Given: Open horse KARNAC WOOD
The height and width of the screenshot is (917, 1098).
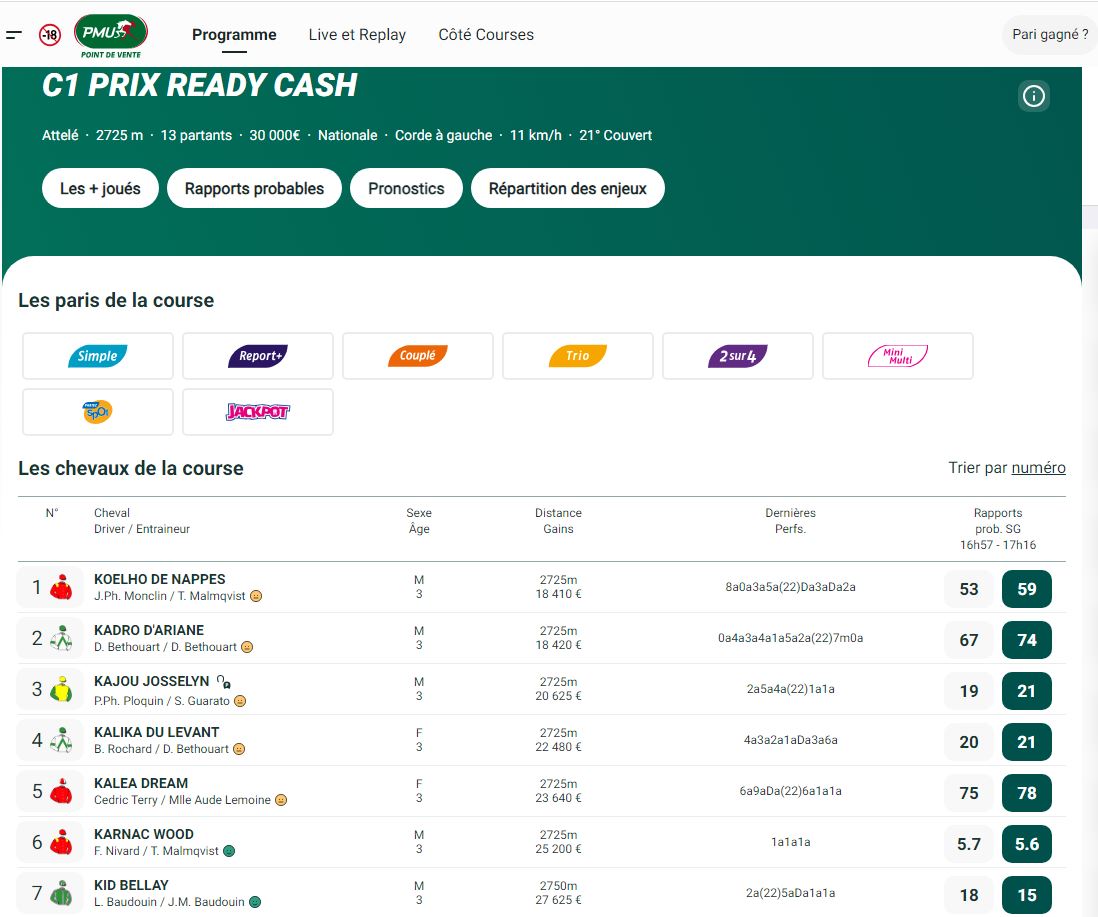Looking at the screenshot, I should coord(144,834).
